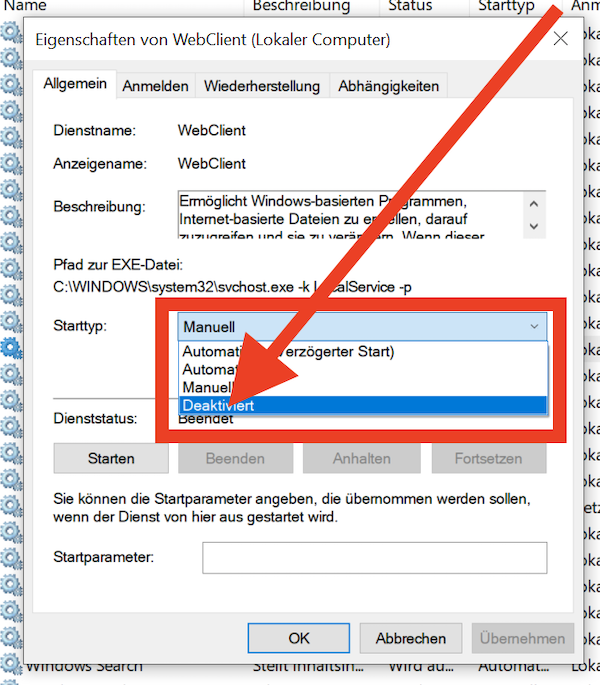The image size is (600, 685).
Task: Confirm with the OK button
Action: coord(299,638)
